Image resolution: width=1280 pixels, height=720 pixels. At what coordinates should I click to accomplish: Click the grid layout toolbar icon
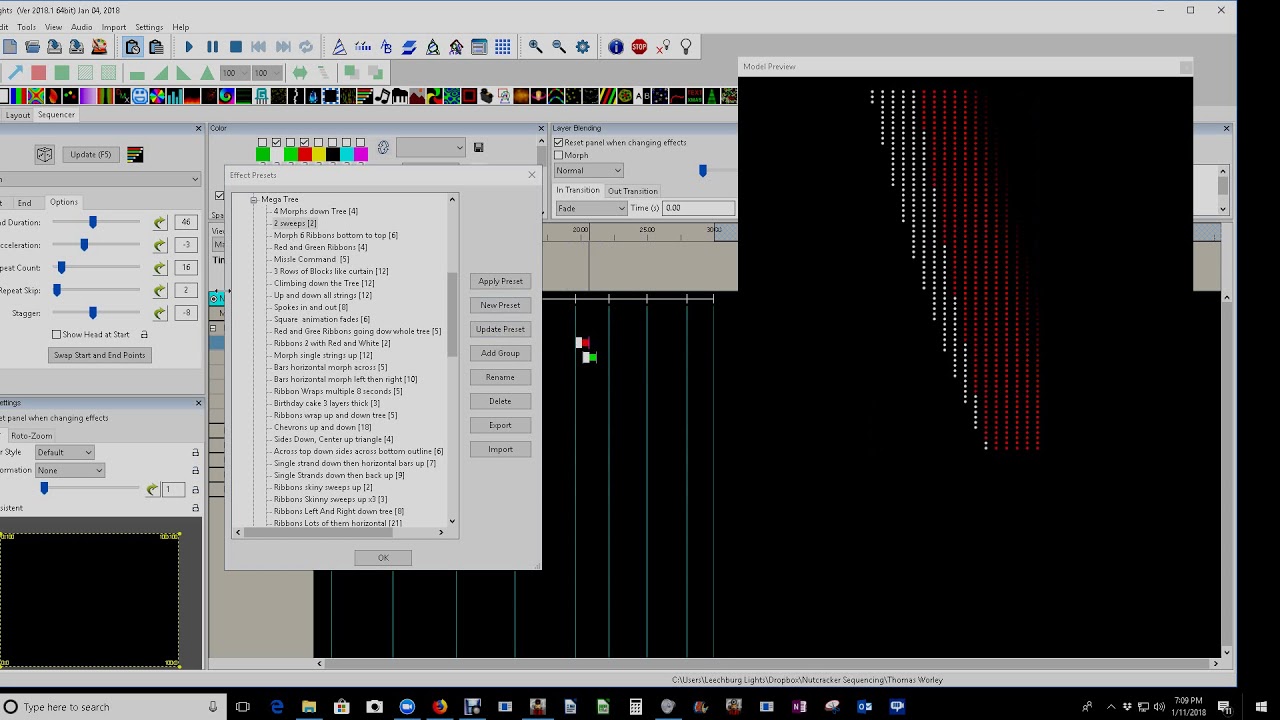coord(503,47)
